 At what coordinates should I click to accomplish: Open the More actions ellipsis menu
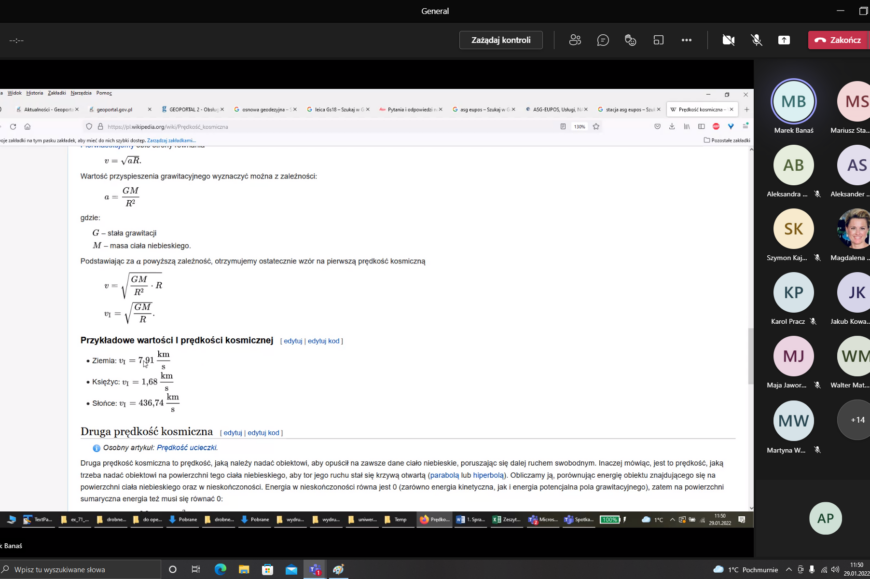coord(686,40)
